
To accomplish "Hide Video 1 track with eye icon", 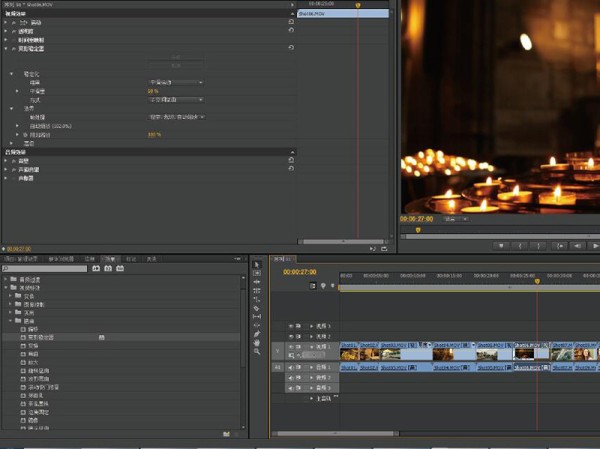I will 291,347.
